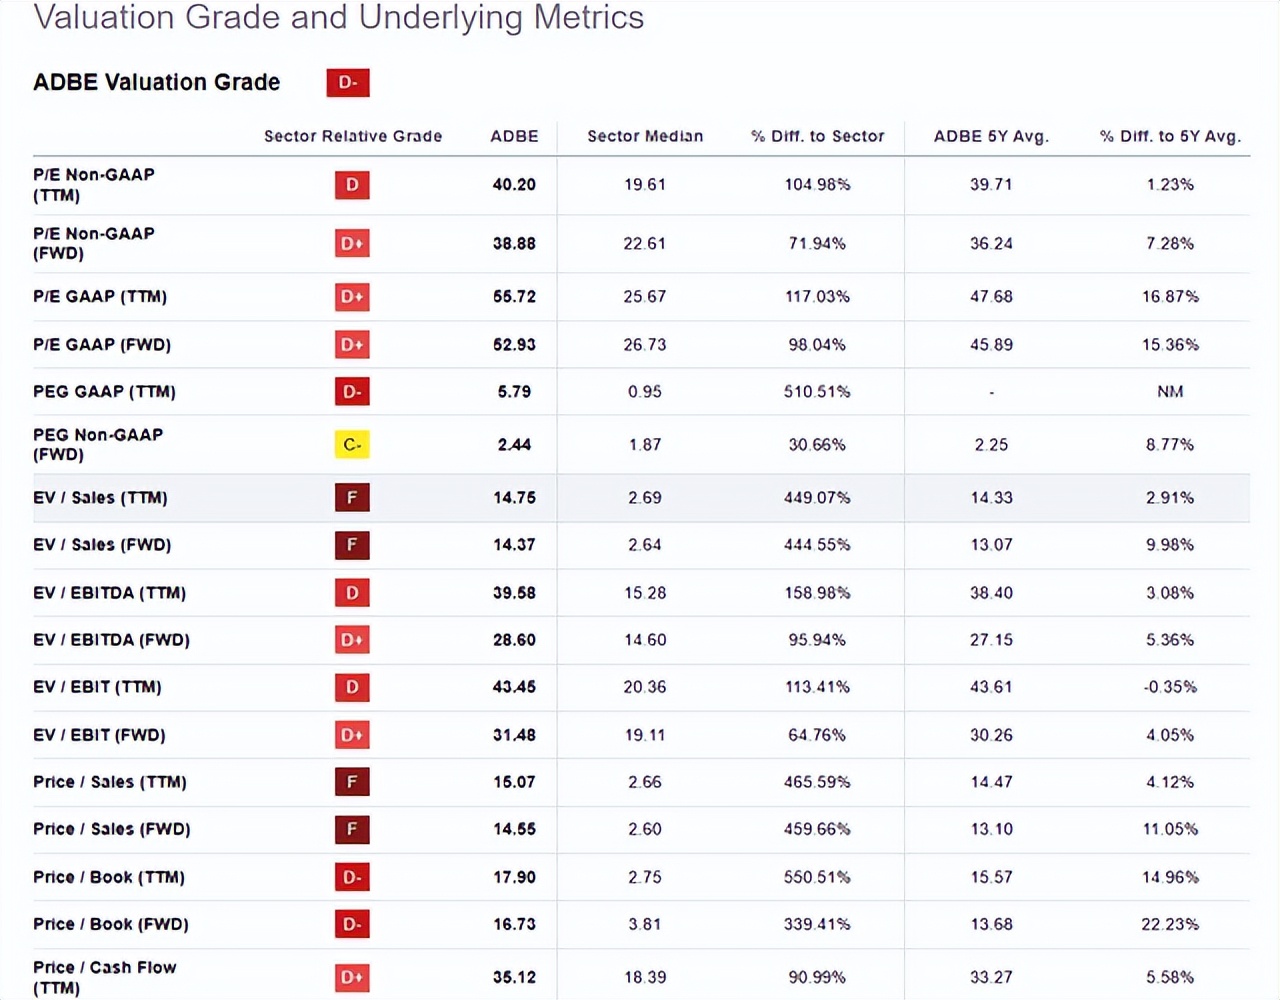This screenshot has width=1280, height=1000.
Task: Click the yellow C- grade badge for PEG Non-GAAP (FWD)
Action: click(x=352, y=444)
